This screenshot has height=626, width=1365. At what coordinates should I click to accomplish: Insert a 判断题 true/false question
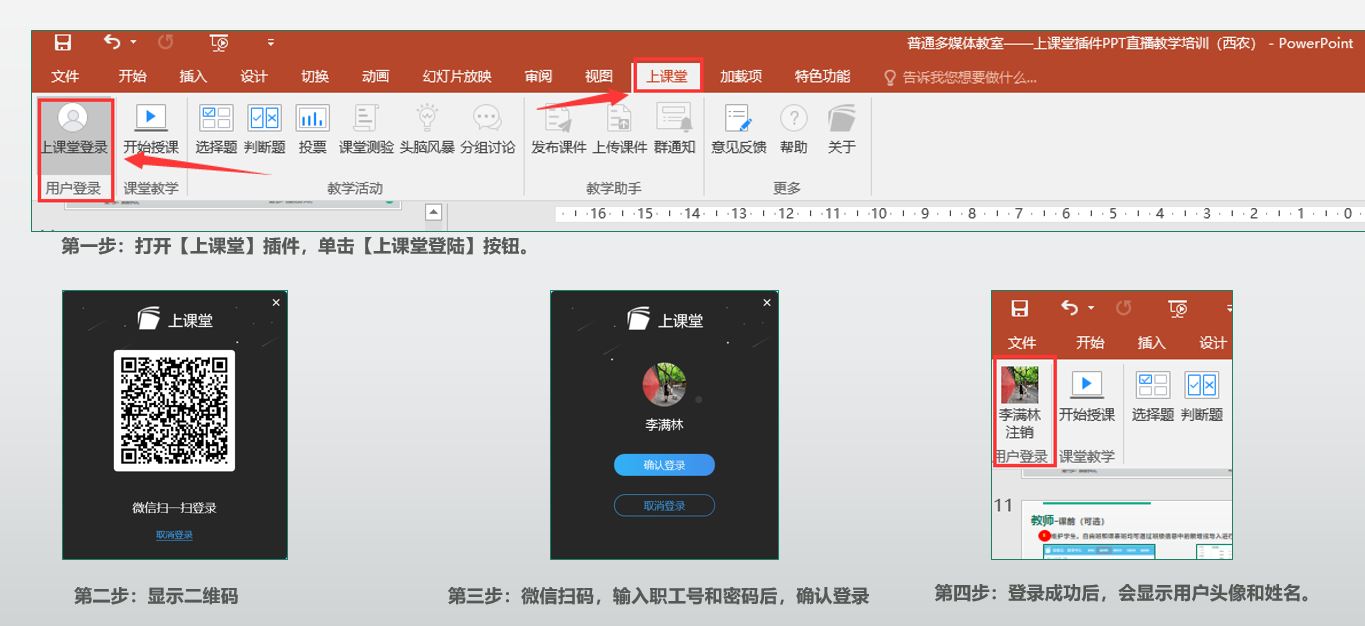(x=265, y=130)
